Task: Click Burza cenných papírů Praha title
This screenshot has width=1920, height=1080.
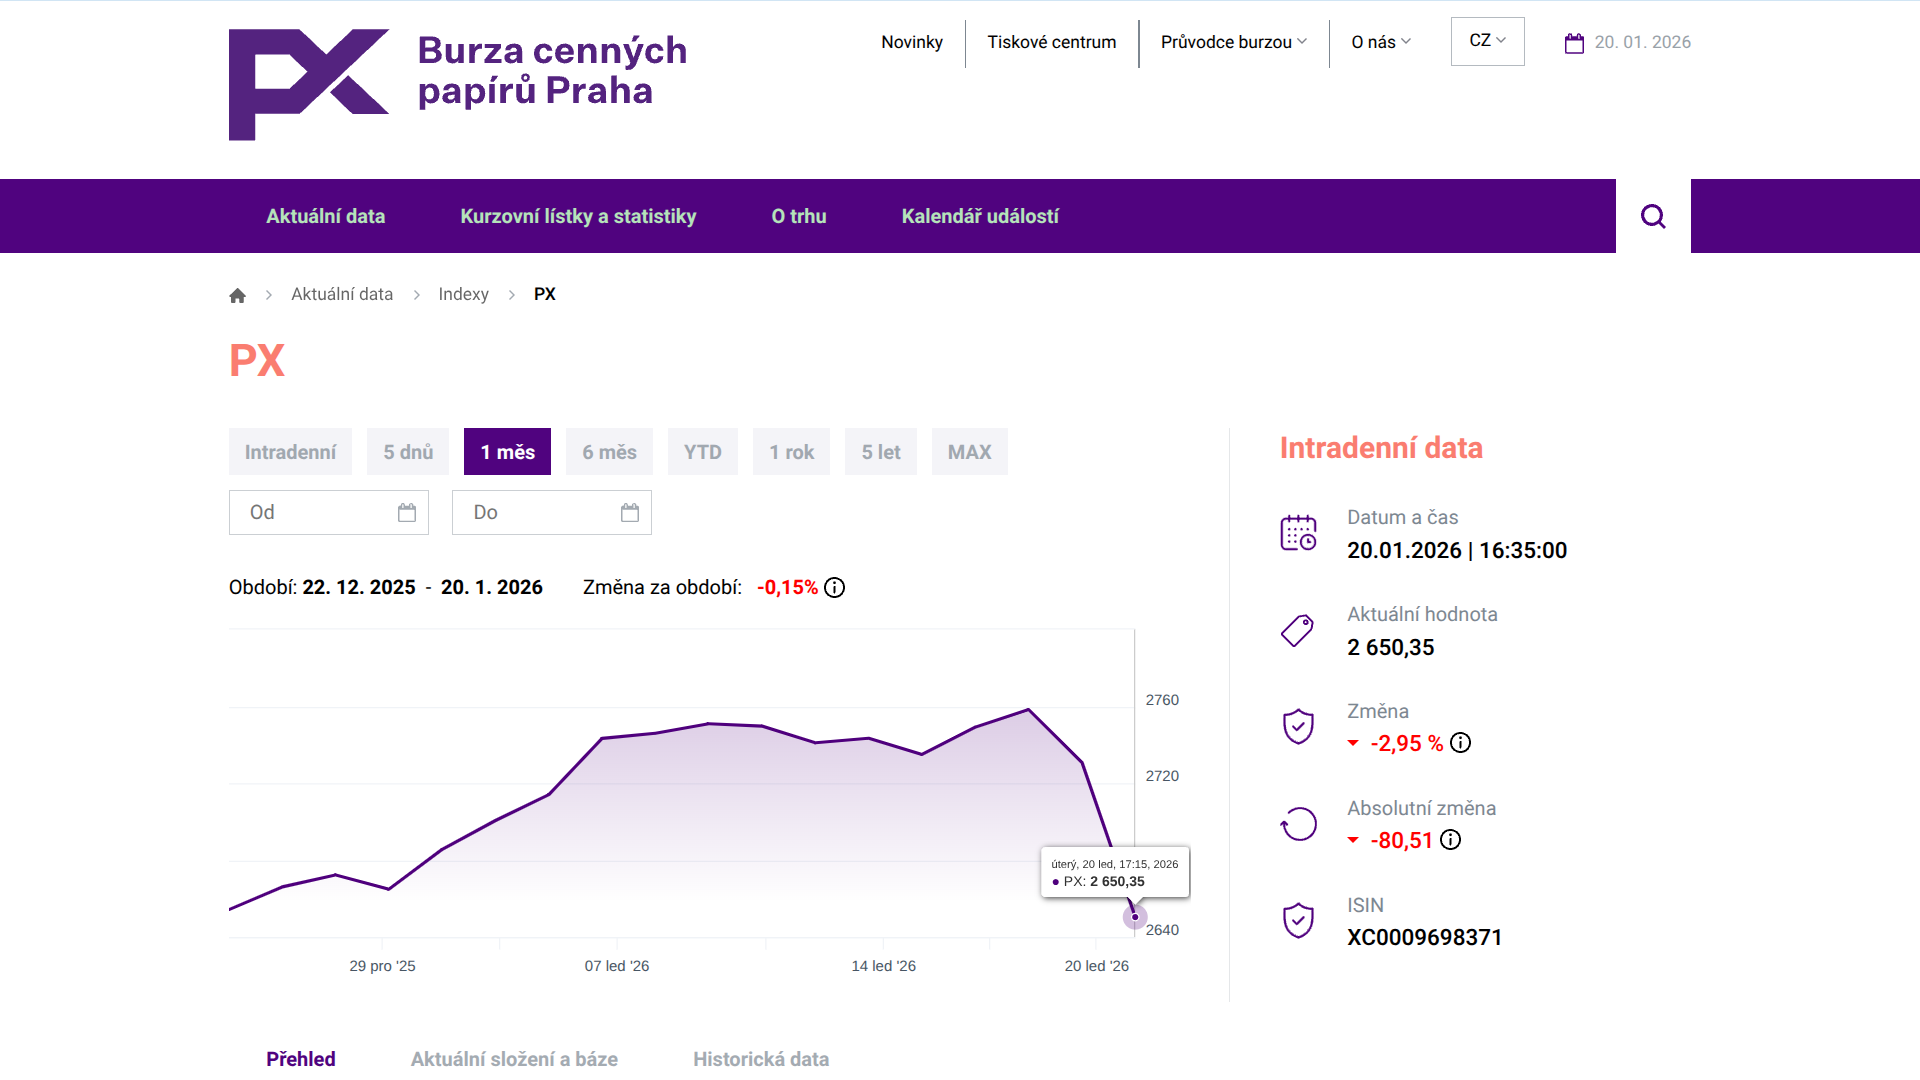Action: (552, 70)
